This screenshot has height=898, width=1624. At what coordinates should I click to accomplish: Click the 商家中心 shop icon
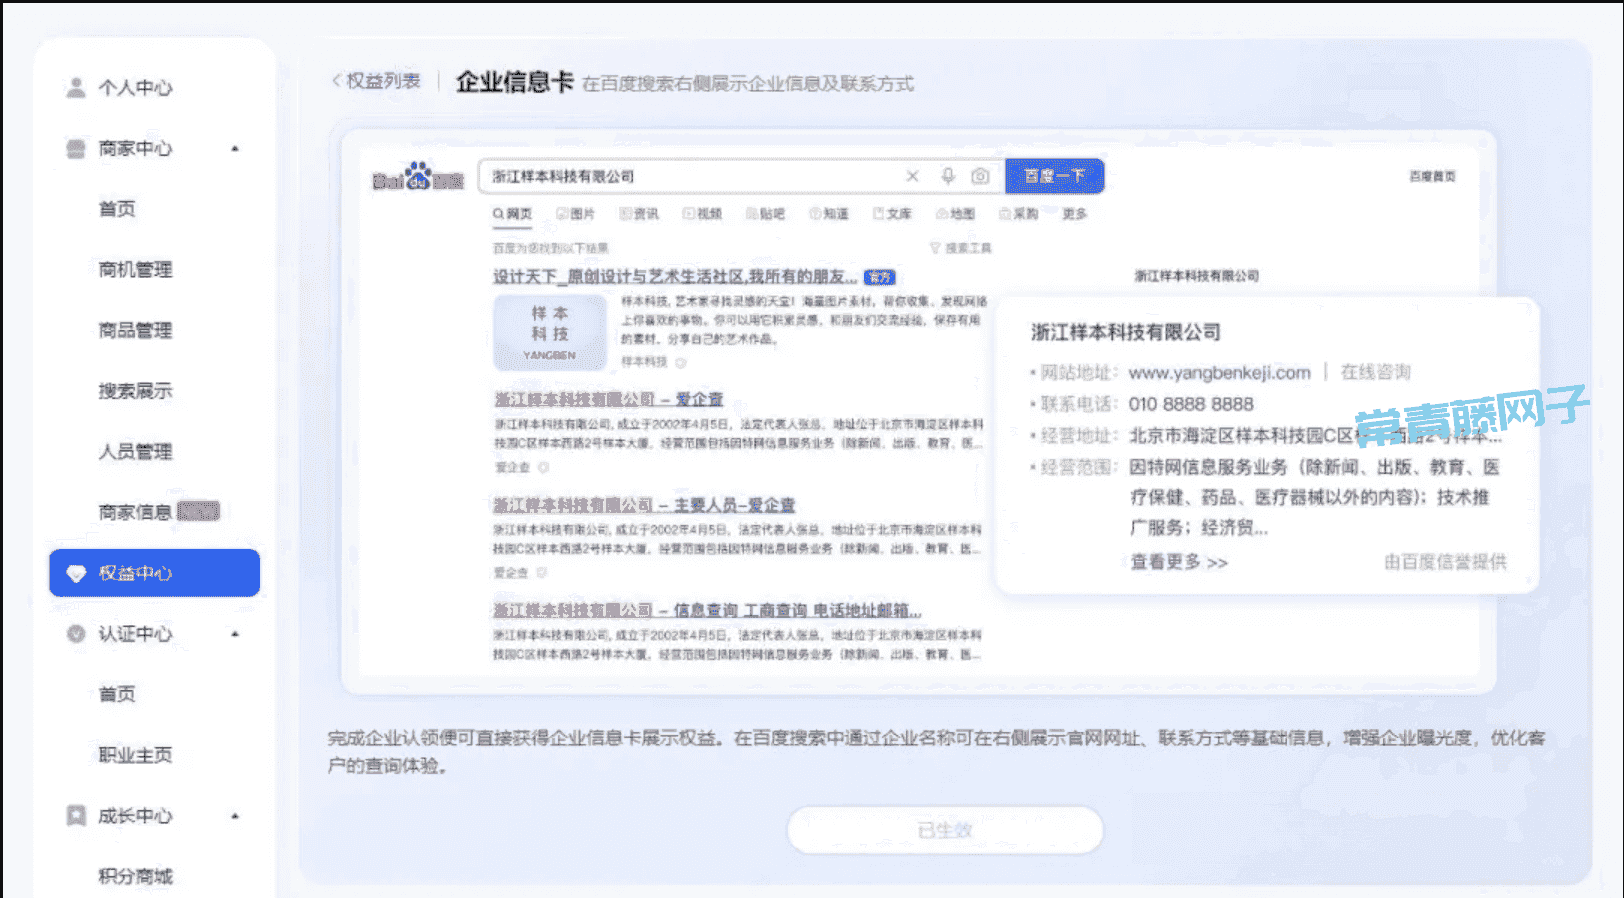(75, 148)
